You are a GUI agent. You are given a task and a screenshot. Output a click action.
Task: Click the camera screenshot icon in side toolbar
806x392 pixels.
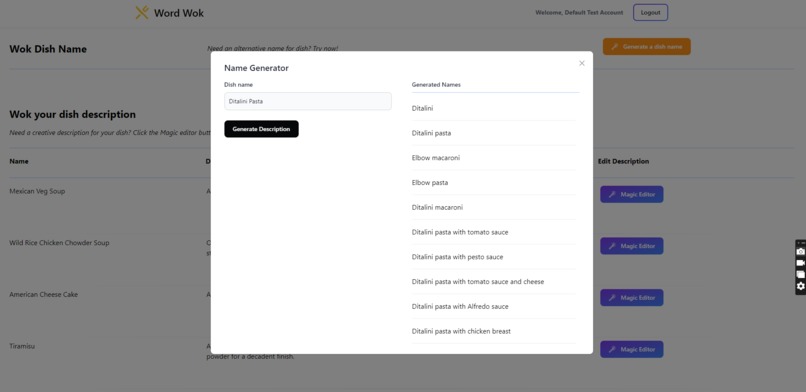pos(800,251)
